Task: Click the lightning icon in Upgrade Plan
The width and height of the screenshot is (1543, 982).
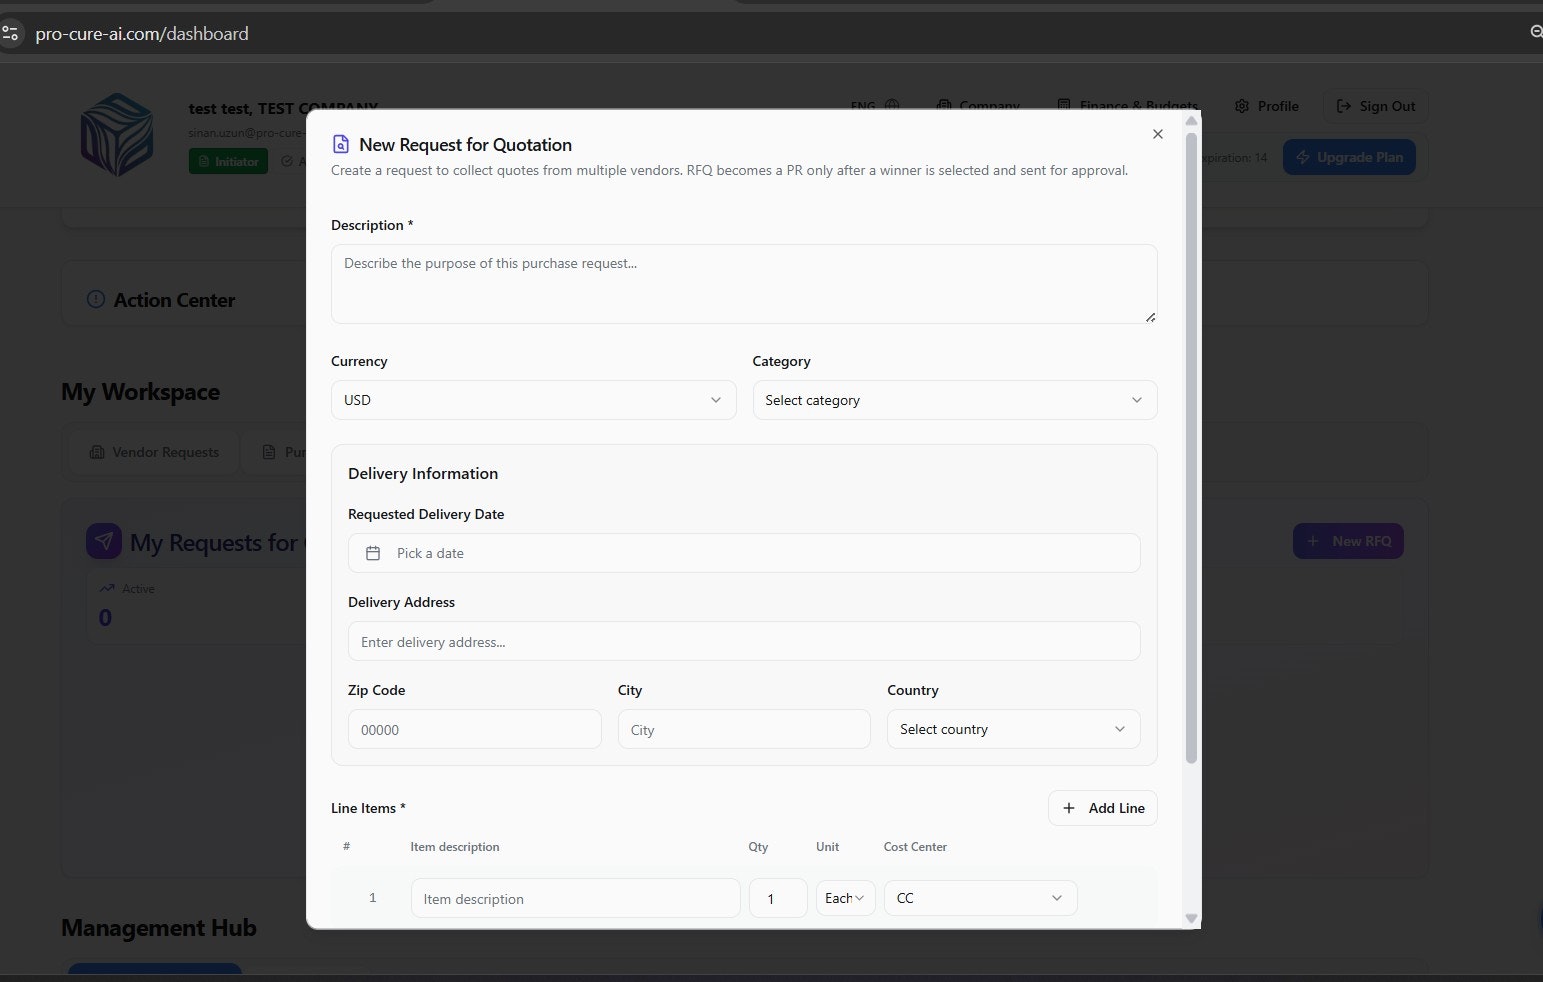Action: 1302,157
